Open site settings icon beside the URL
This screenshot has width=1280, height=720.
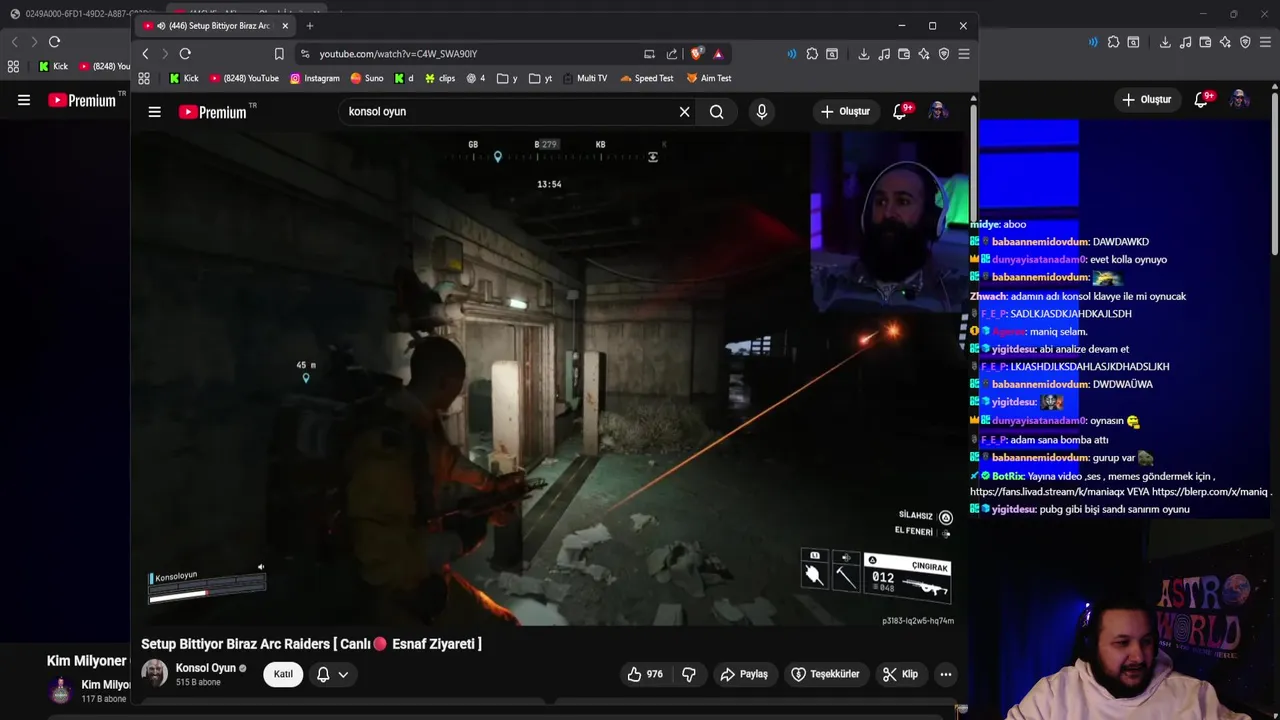tap(305, 54)
